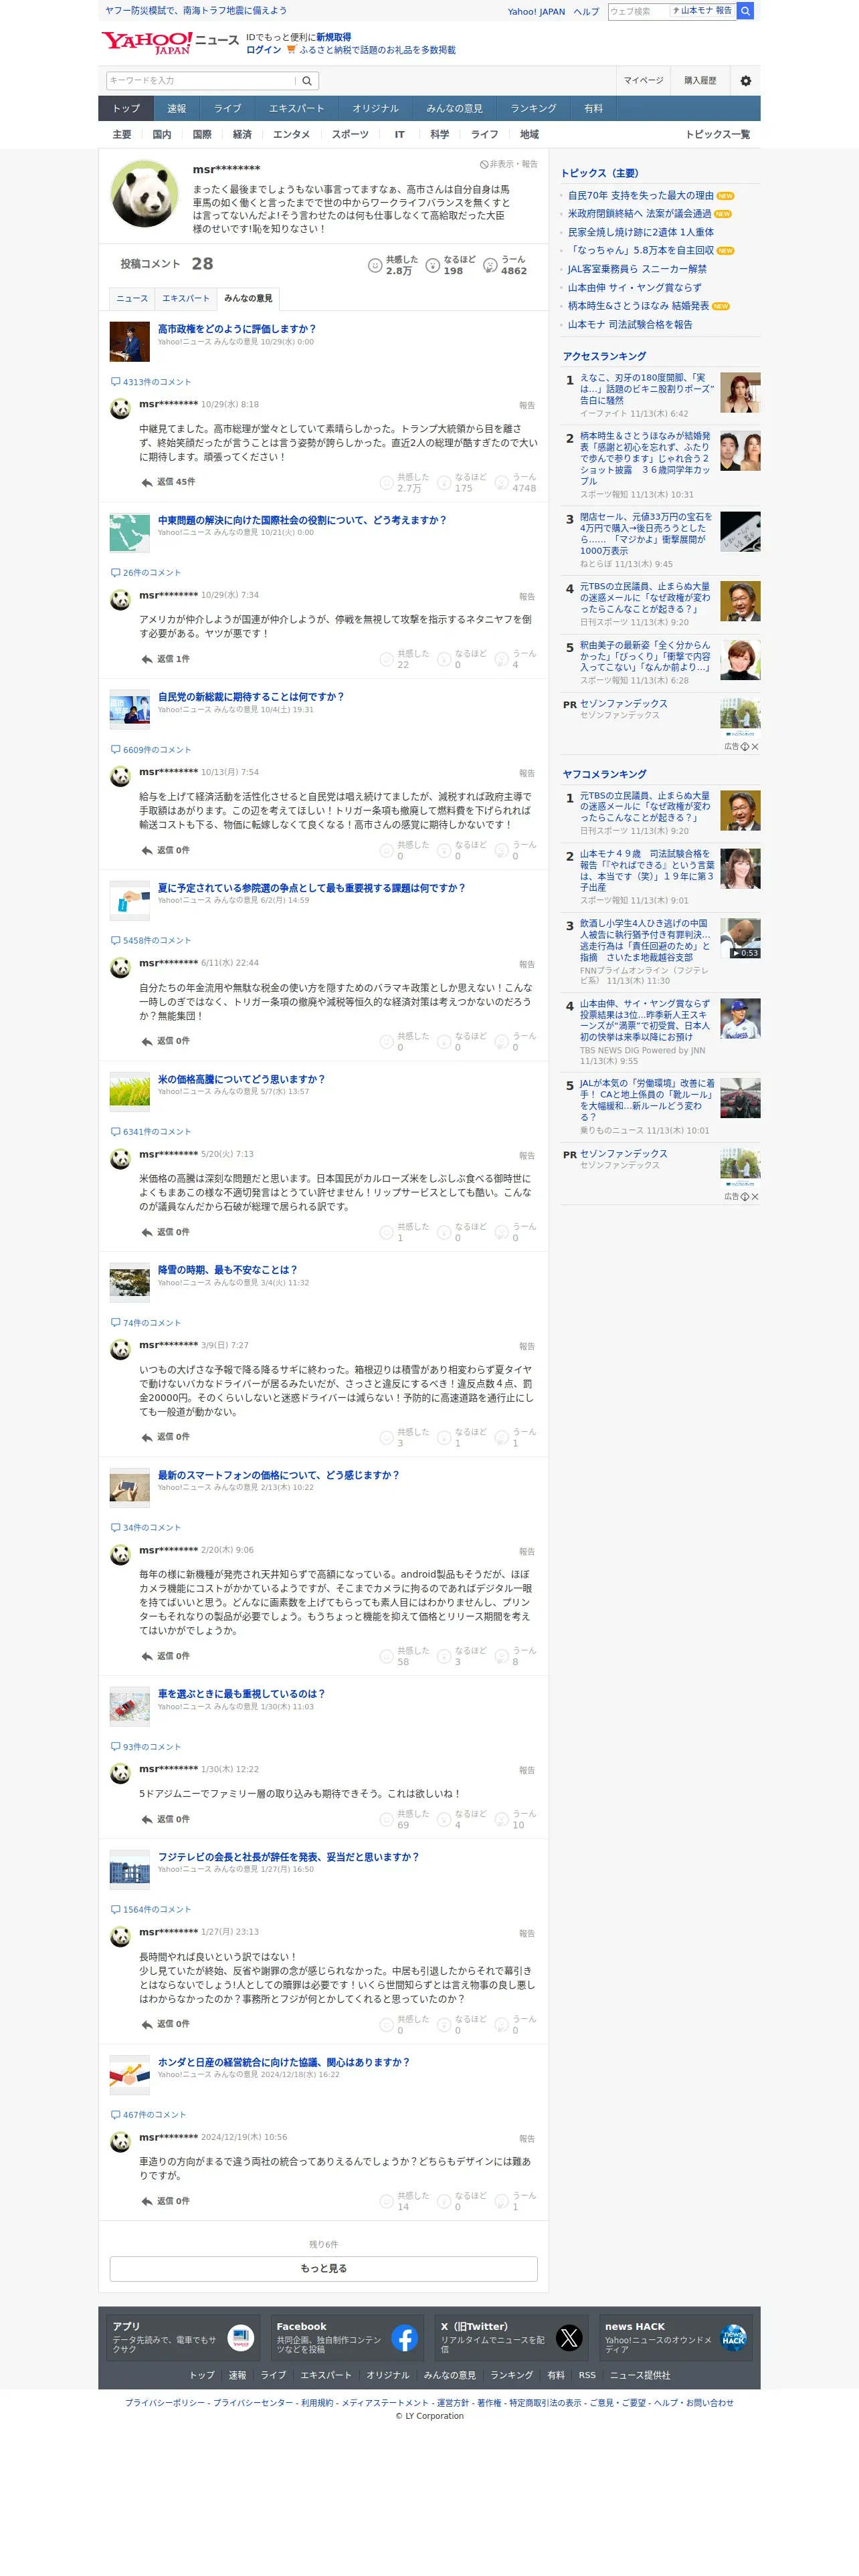Click the panda profile avatar at top
The width and height of the screenshot is (859, 2576).
tap(145, 193)
